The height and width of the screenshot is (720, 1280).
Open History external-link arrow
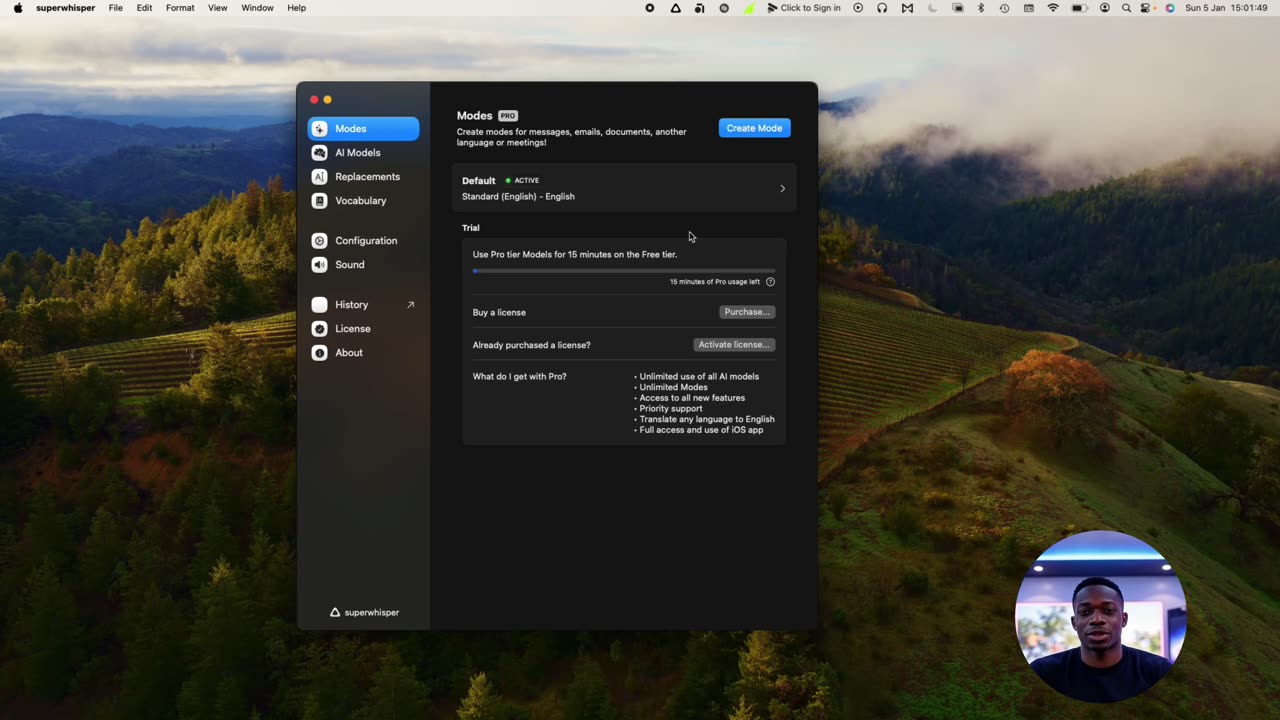(x=410, y=304)
